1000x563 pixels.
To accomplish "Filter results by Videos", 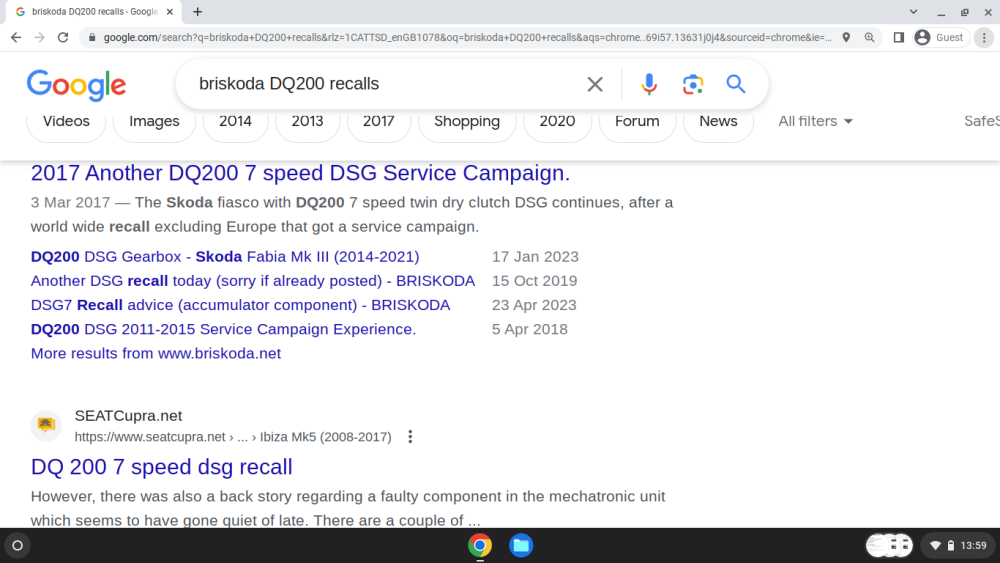I will tap(66, 121).
